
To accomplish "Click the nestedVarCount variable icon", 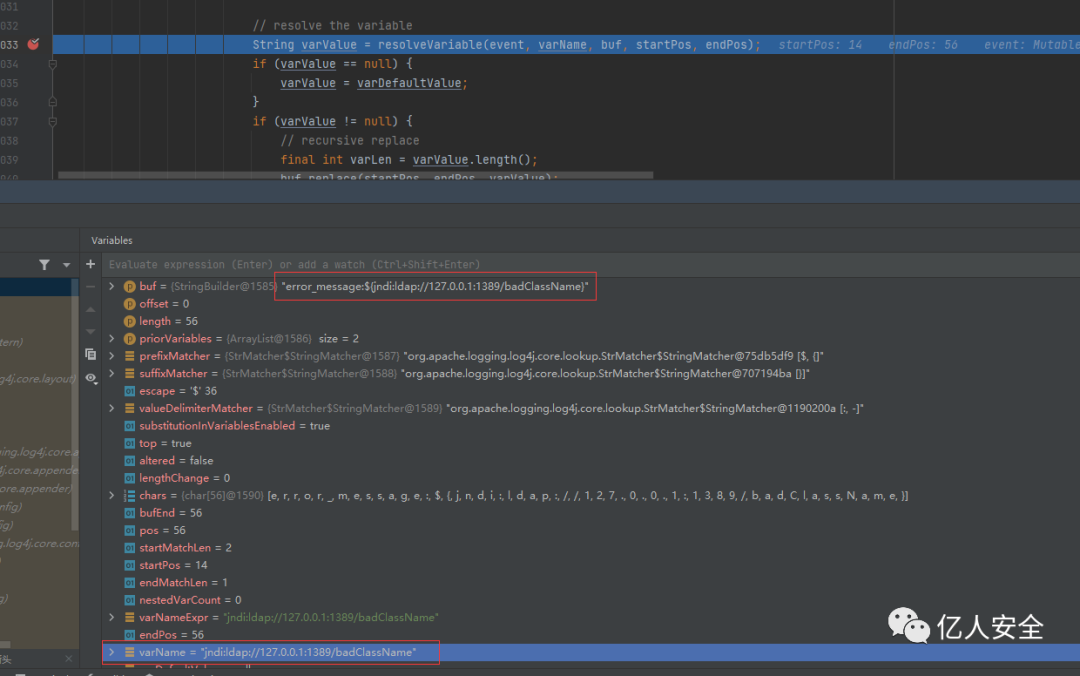I will point(129,600).
